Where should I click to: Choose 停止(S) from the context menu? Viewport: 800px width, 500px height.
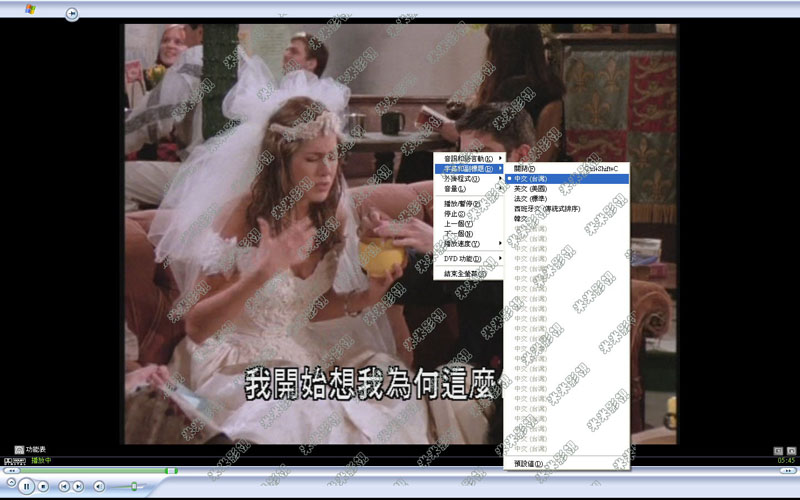[468, 214]
